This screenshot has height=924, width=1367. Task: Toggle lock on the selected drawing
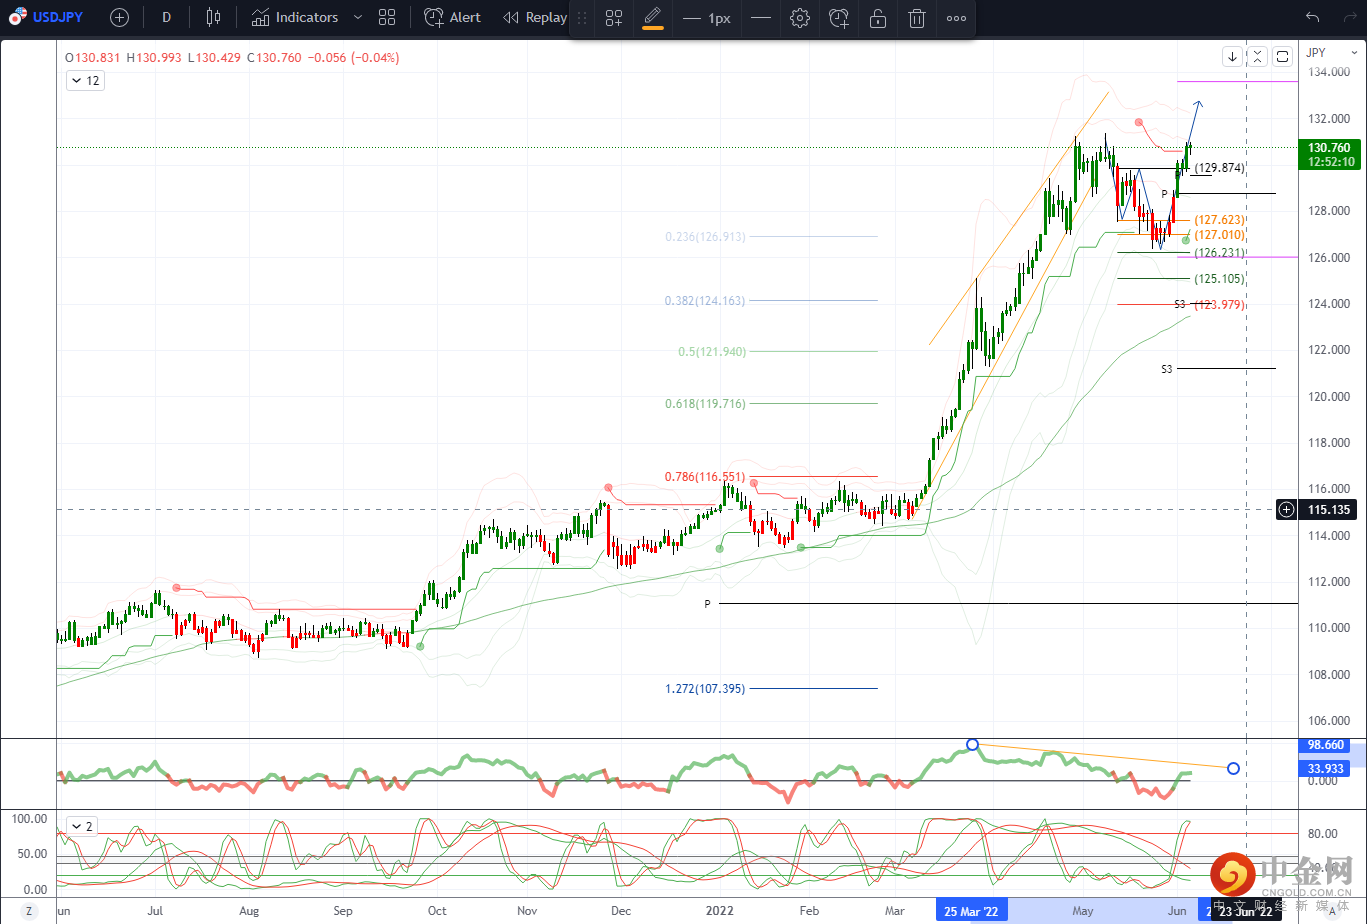(x=877, y=18)
